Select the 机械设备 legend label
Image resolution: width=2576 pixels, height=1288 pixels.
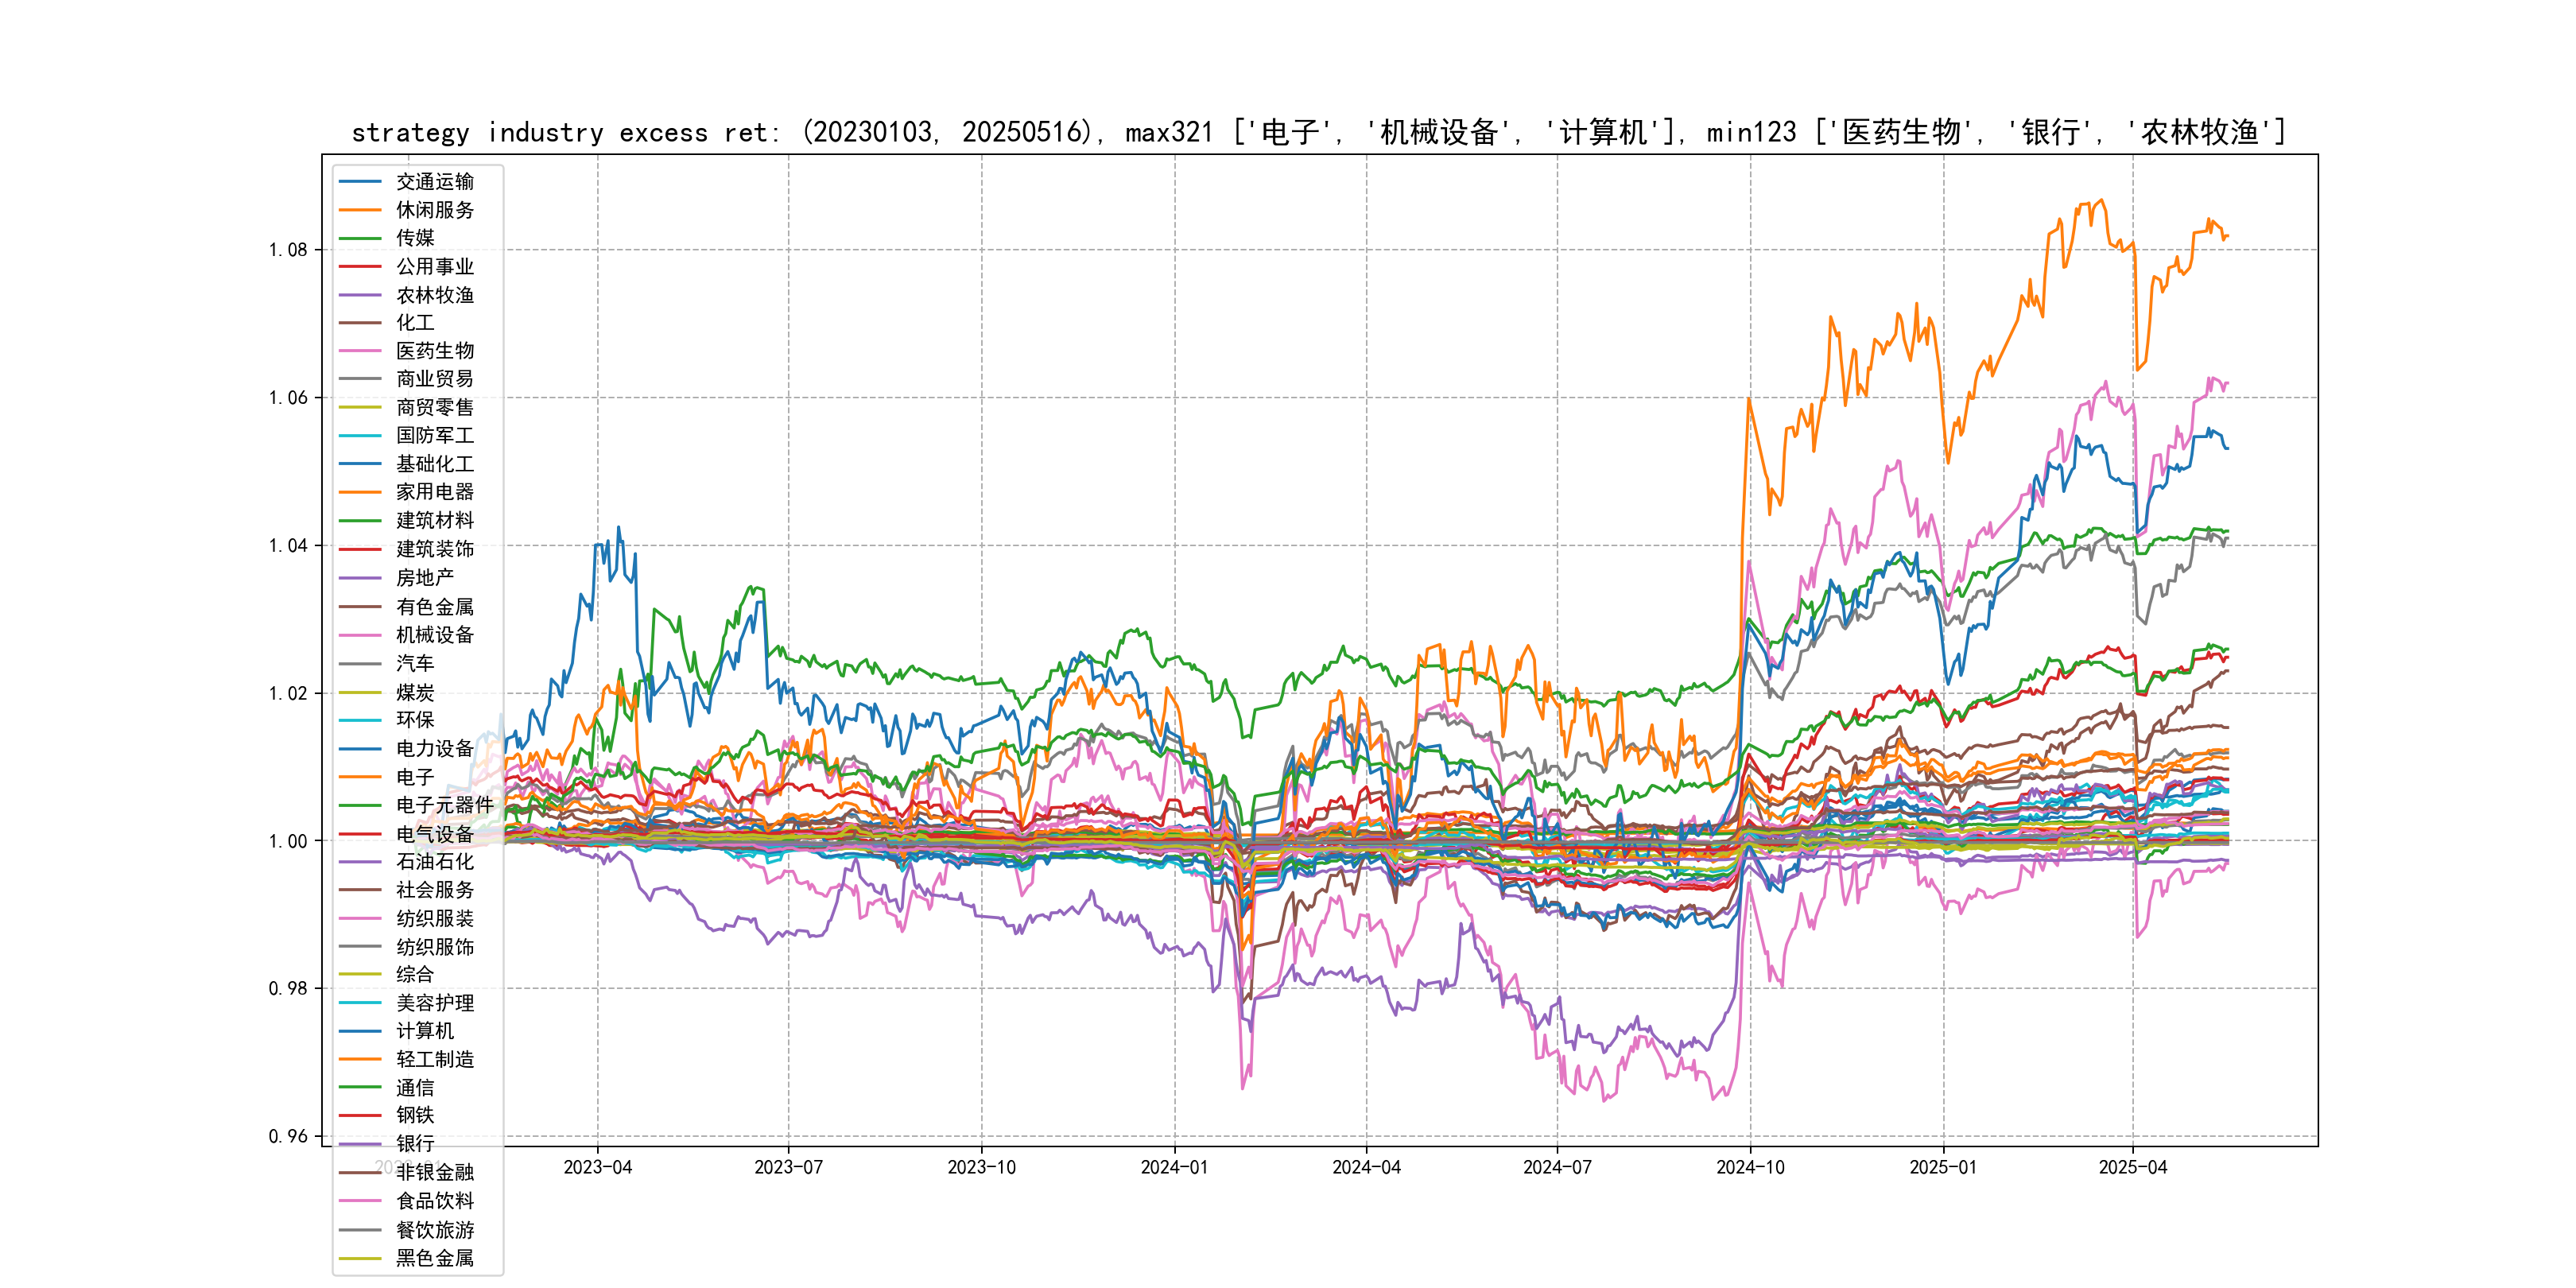[434, 635]
